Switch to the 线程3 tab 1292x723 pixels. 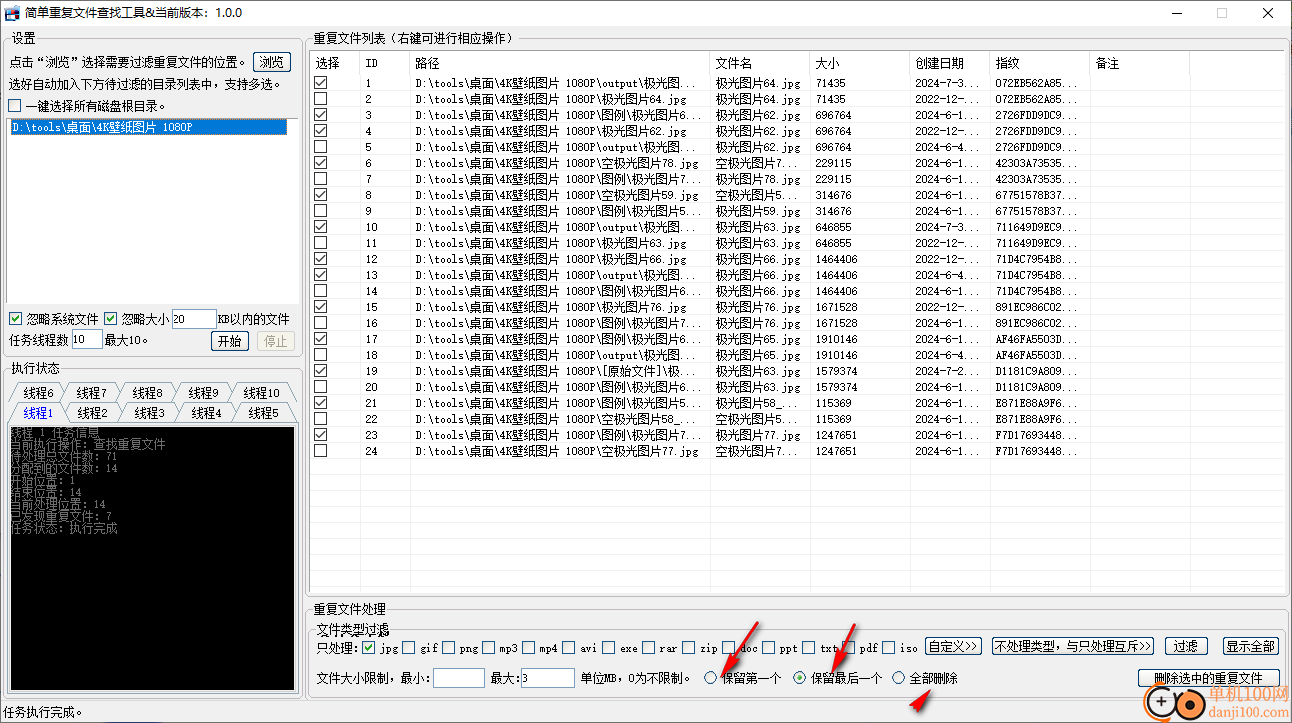(149, 413)
